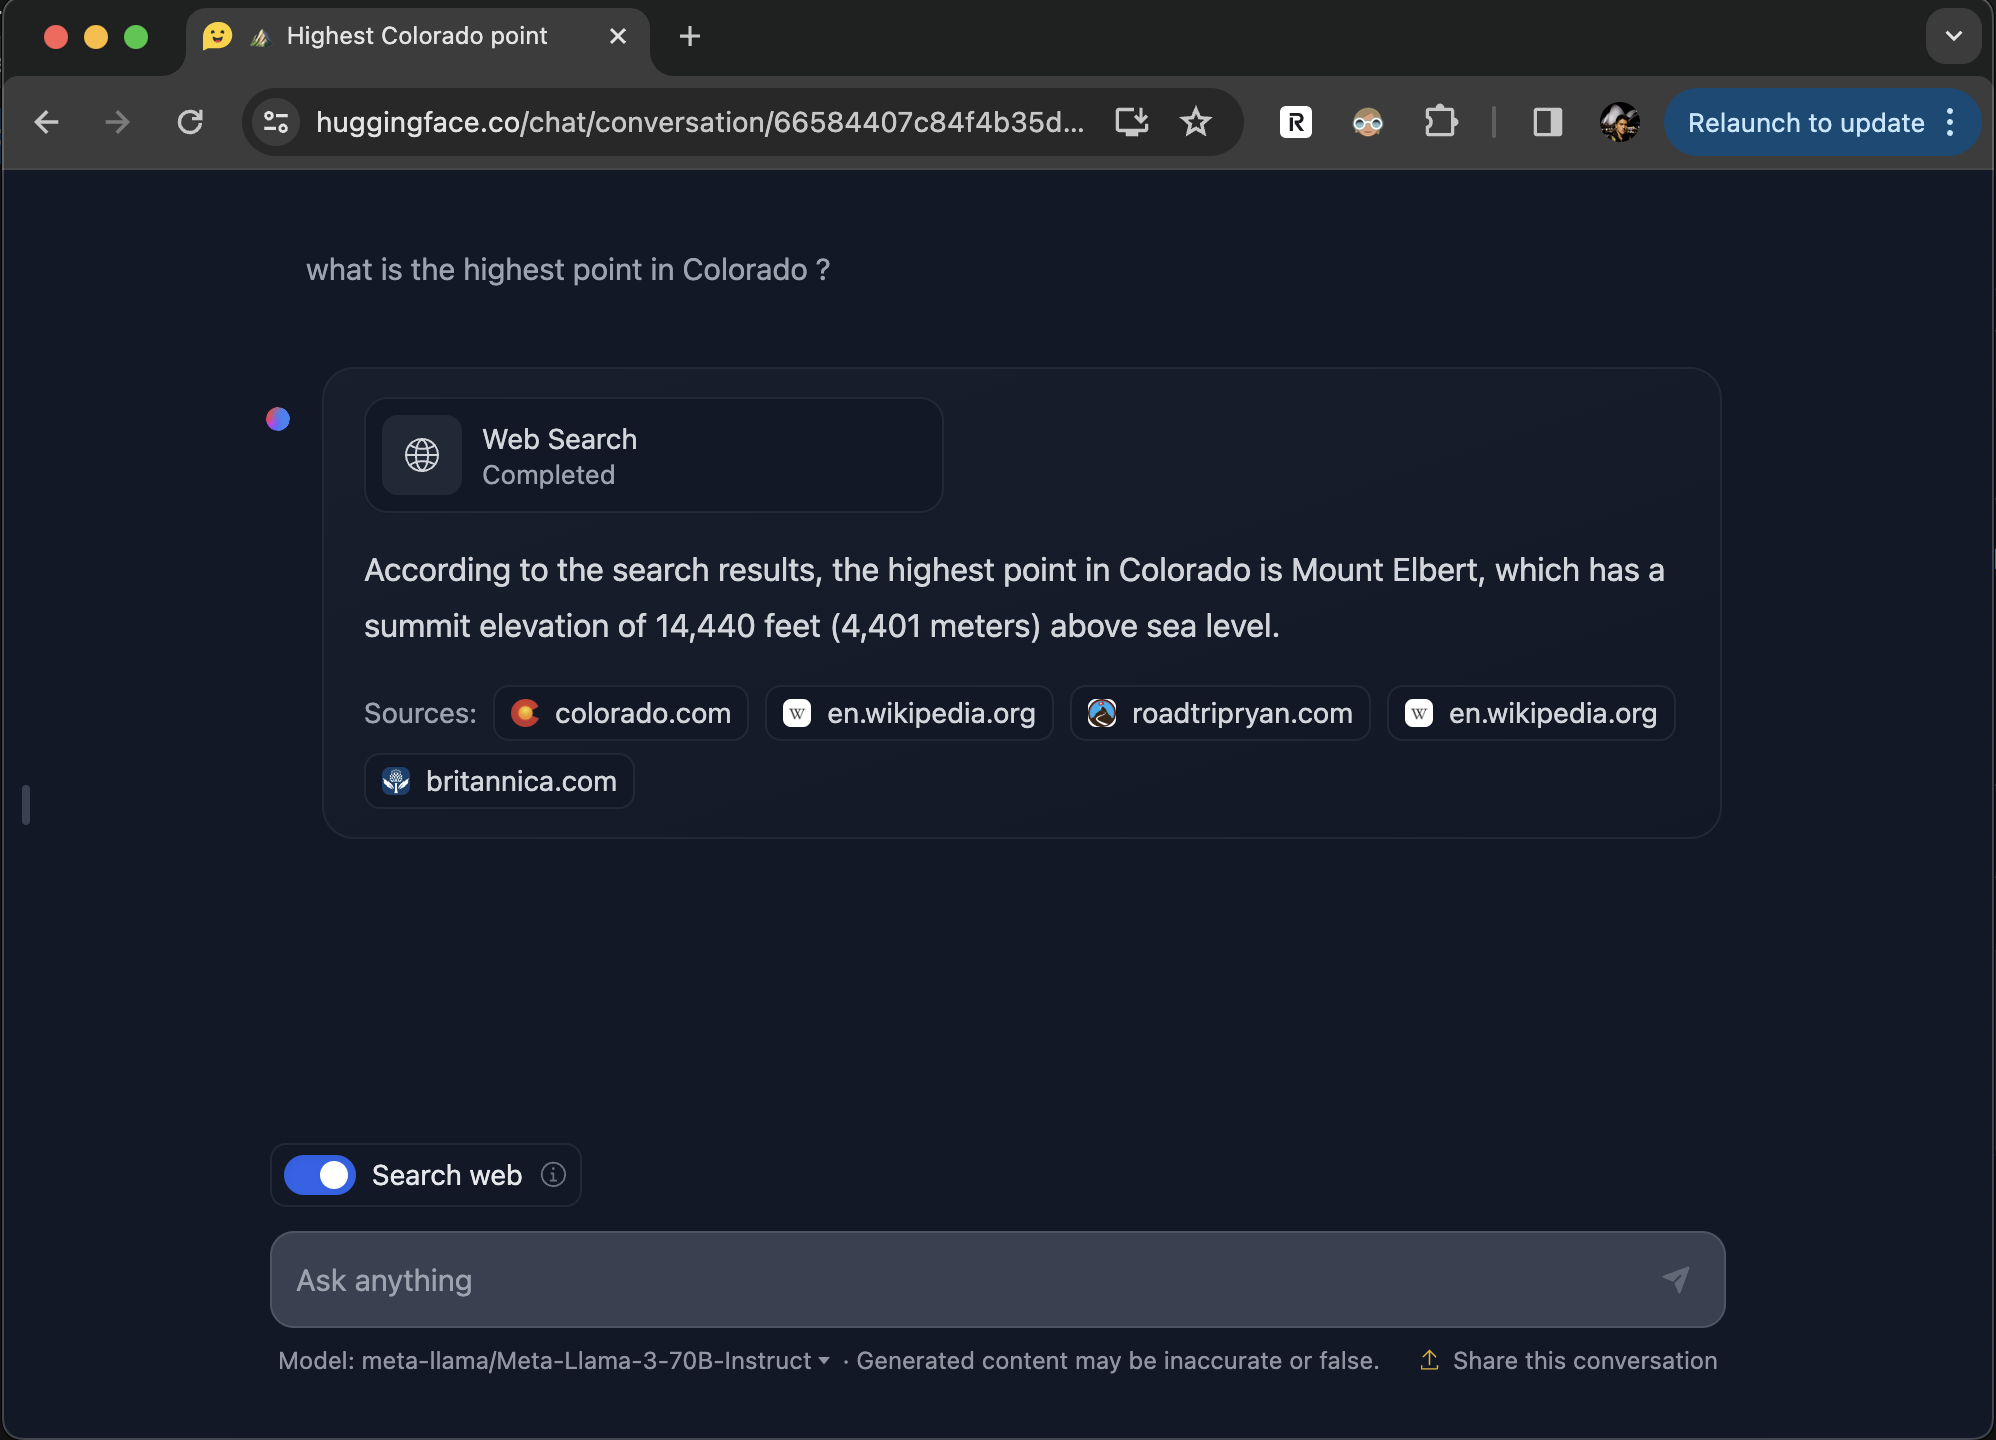Click inside the Ask anything input field
The height and width of the screenshot is (1440, 1996).
pyautogui.click(x=900, y=1280)
